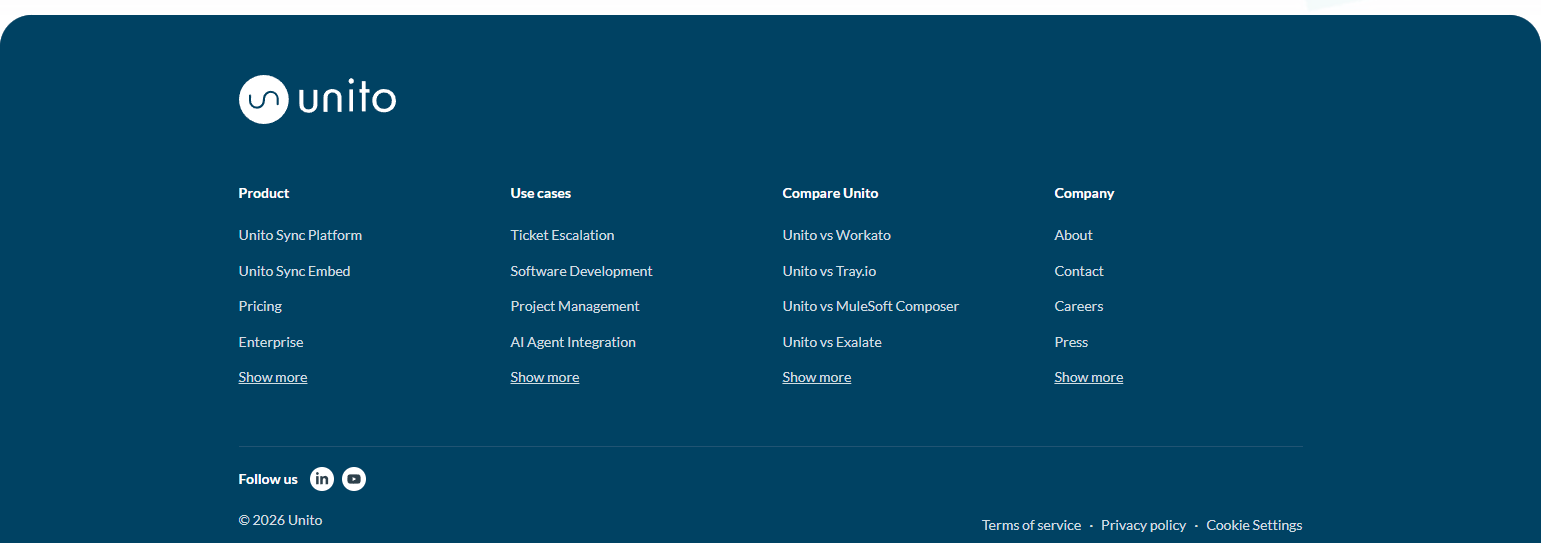Screen dimensions: 1541x543
Task: Go to Unito Sync Embed page
Action: point(294,271)
